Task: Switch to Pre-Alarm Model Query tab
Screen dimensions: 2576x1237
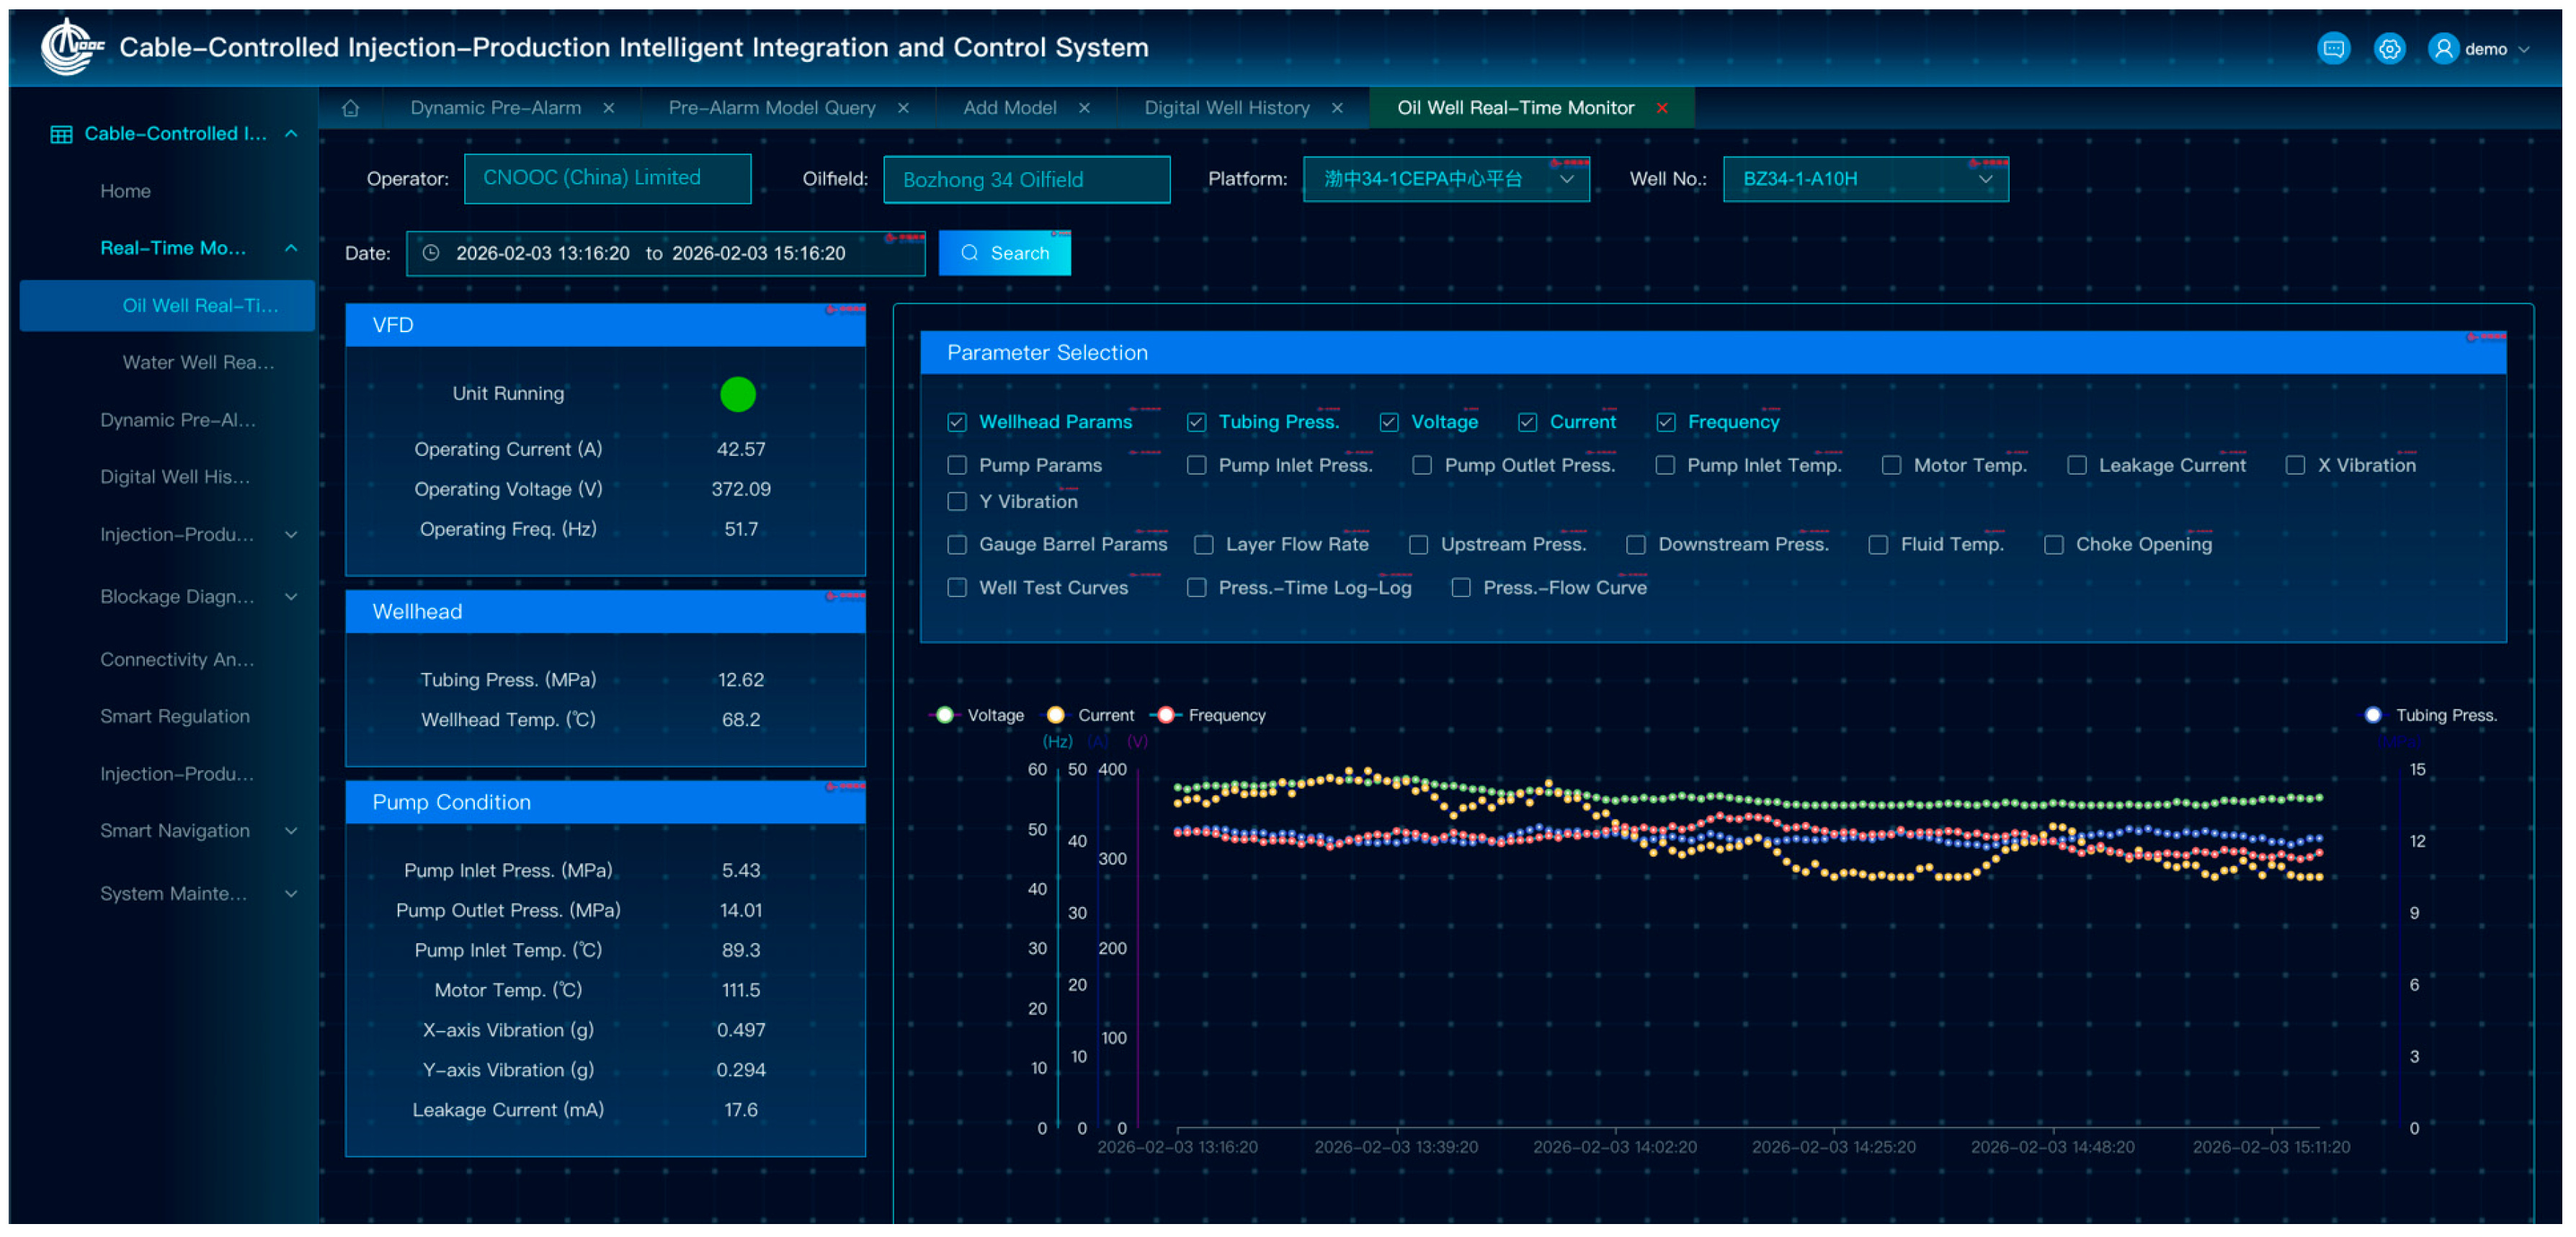Action: [771, 108]
